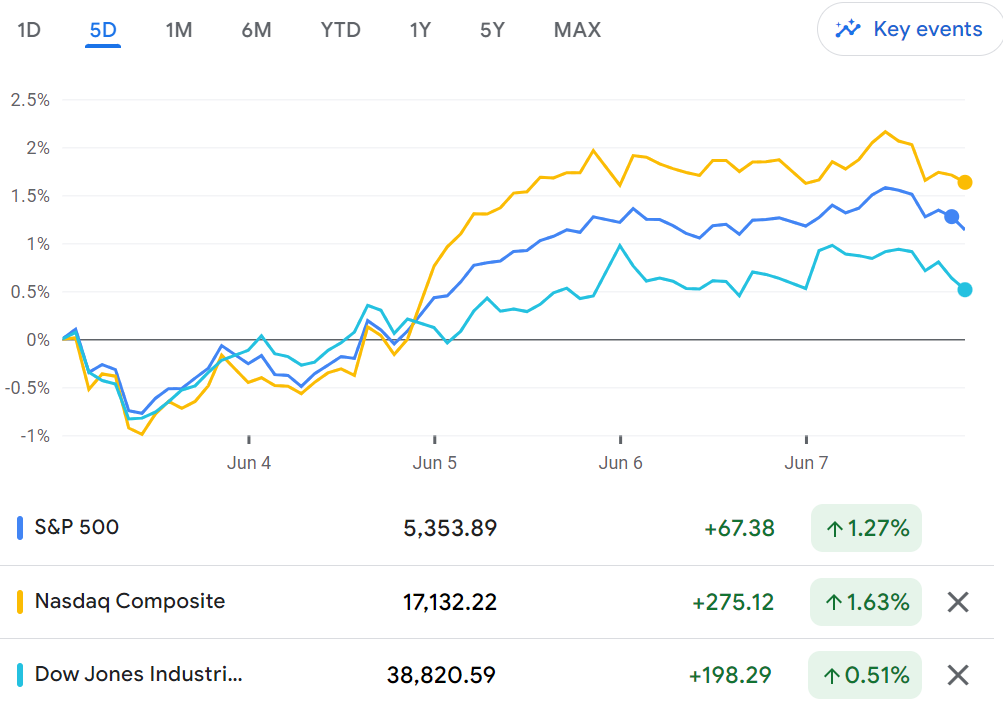The image size is (1003, 711).
Task: Click the S&P 500 price 5,353.89
Action: (x=450, y=528)
